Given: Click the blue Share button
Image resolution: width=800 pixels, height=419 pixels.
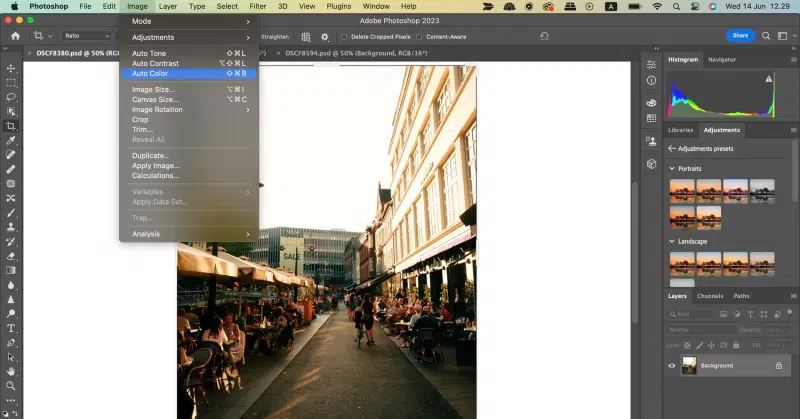Looking at the screenshot, I should pos(740,35).
